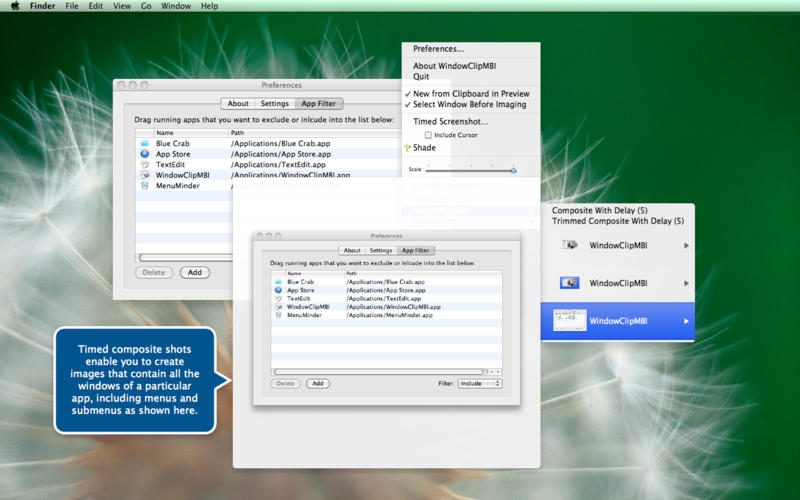Toggle the Include Cursor checkbox
Screen dimensions: 800x500
click(428, 135)
